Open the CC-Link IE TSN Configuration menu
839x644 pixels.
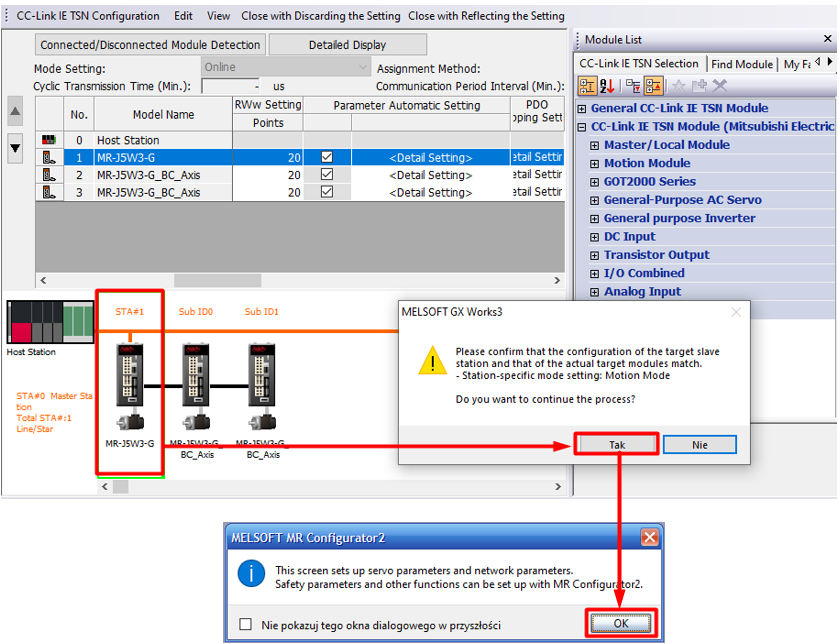(x=88, y=16)
